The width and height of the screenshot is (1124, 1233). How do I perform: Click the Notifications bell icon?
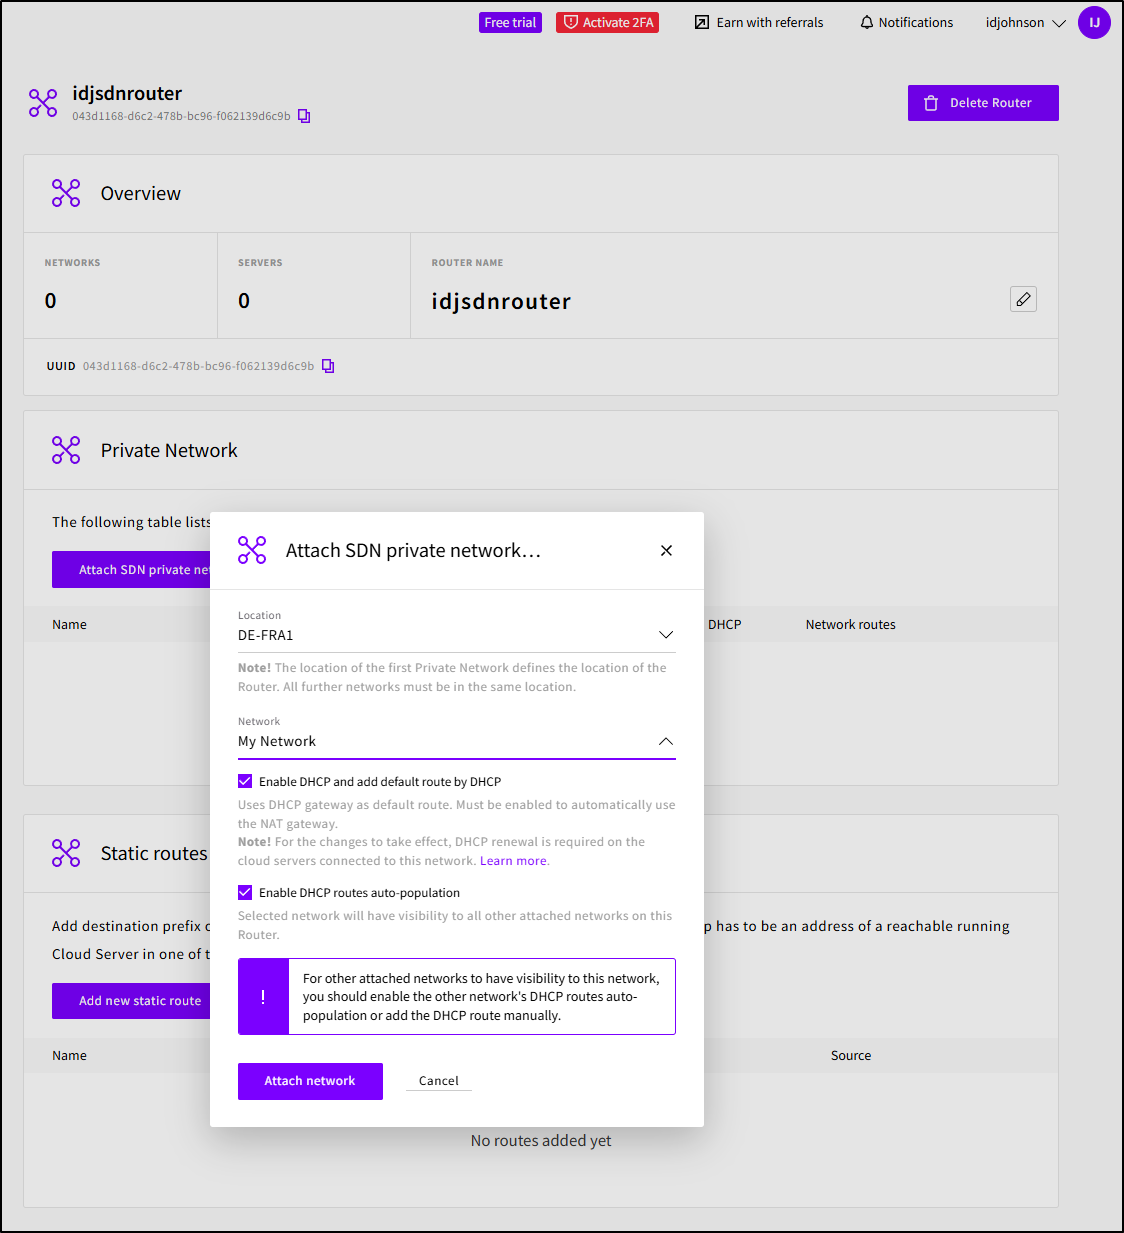(x=866, y=22)
